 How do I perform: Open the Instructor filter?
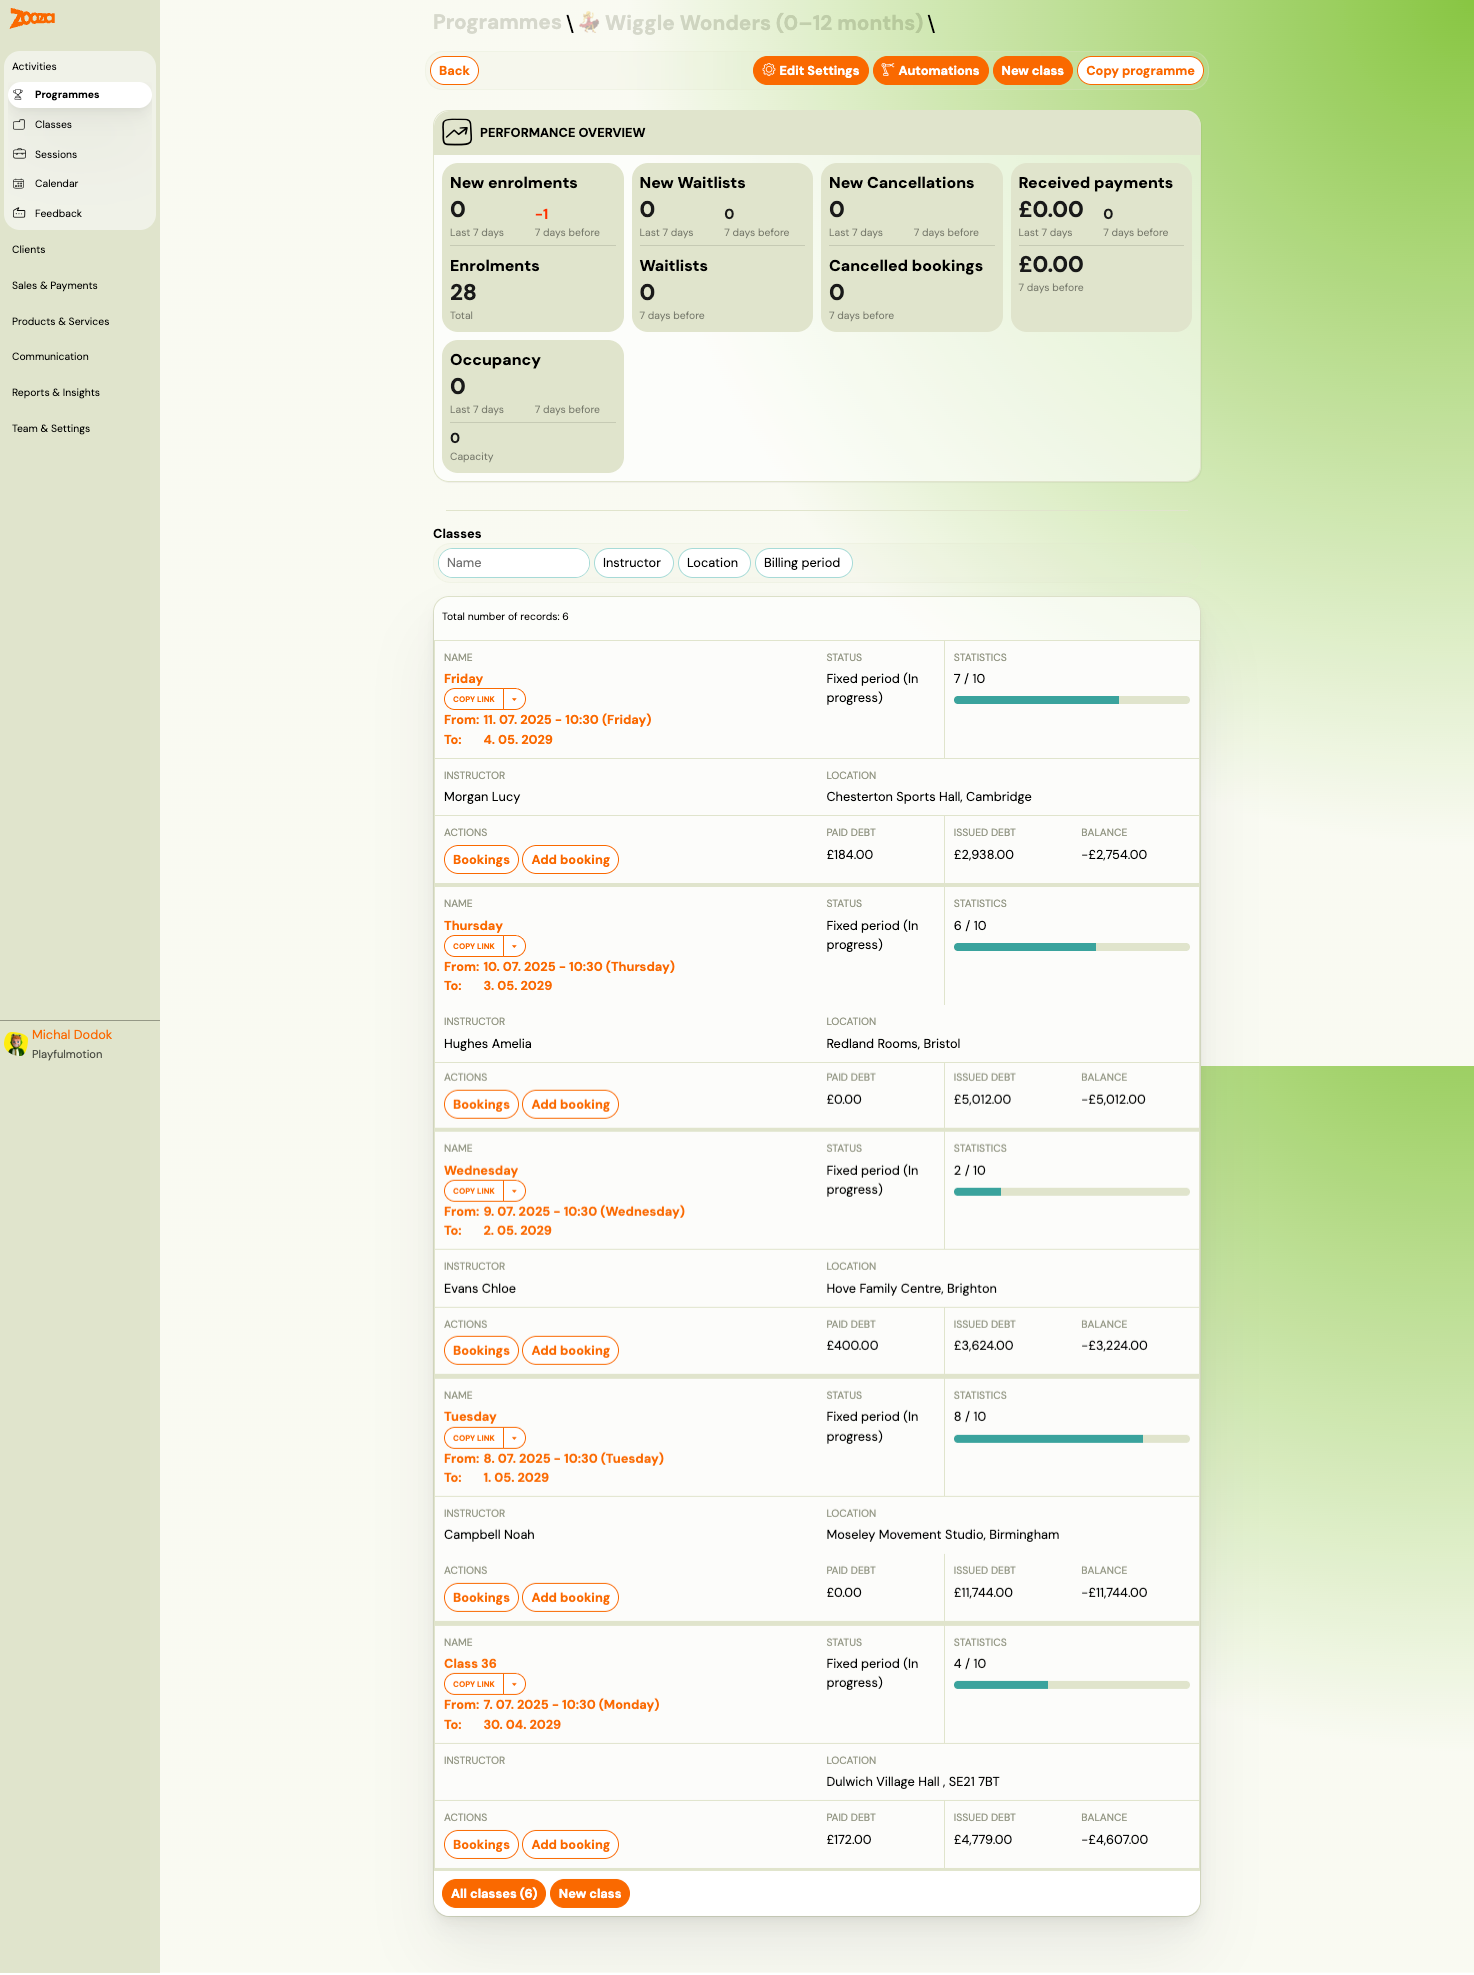tap(632, 563)
